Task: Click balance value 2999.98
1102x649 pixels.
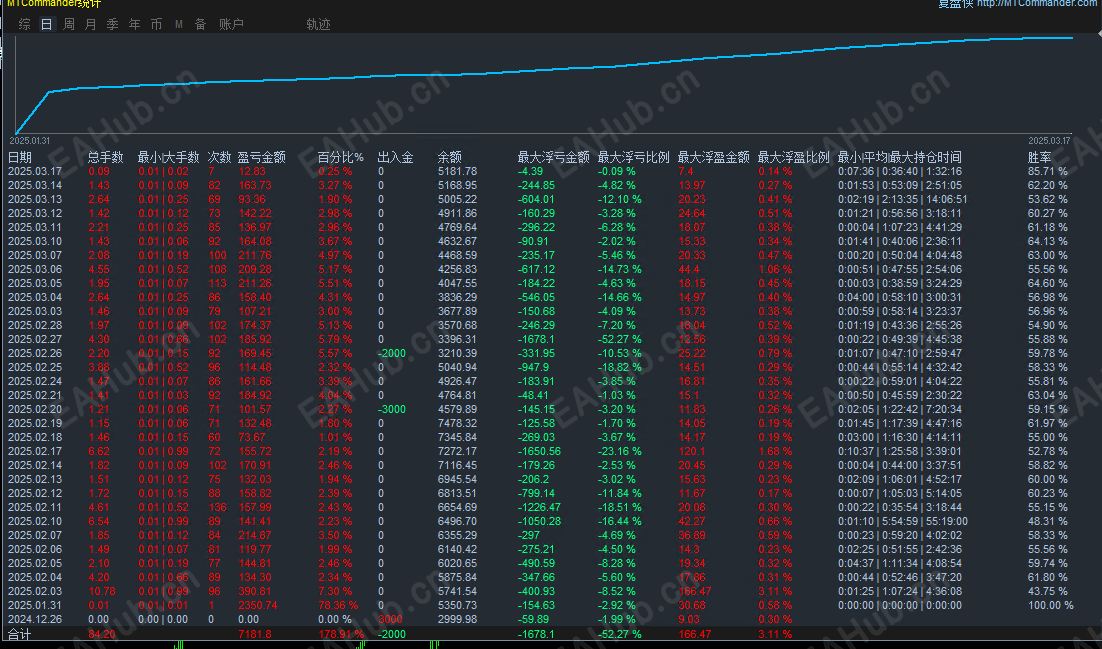Action: (457, 619)
